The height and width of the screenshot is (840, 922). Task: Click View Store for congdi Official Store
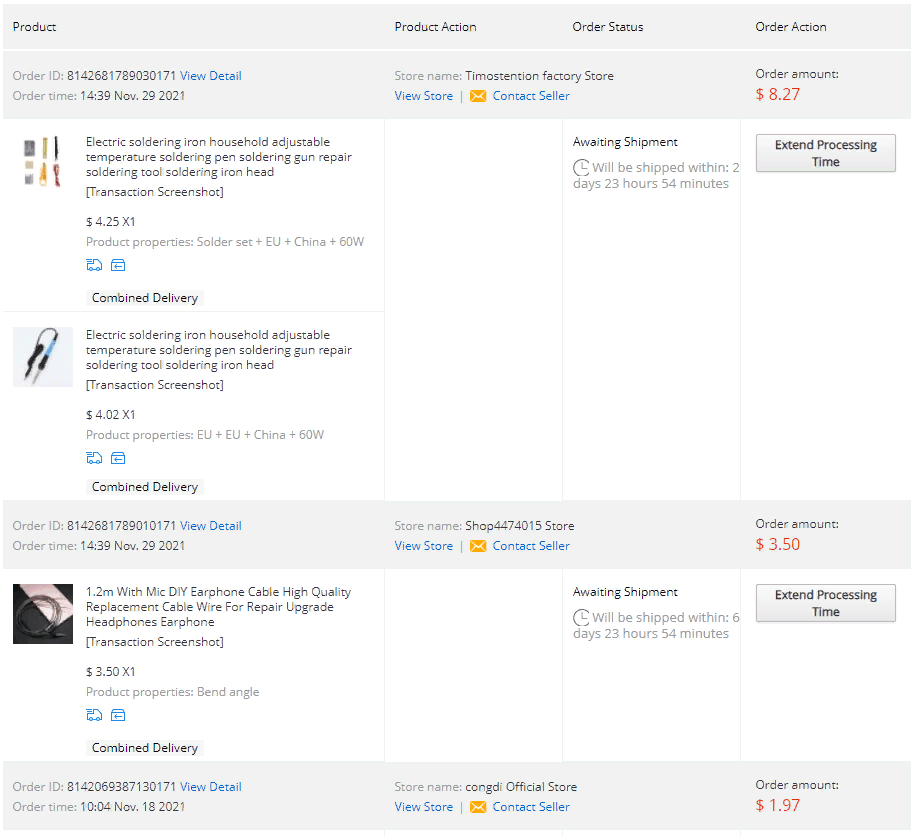click(423, 807)
